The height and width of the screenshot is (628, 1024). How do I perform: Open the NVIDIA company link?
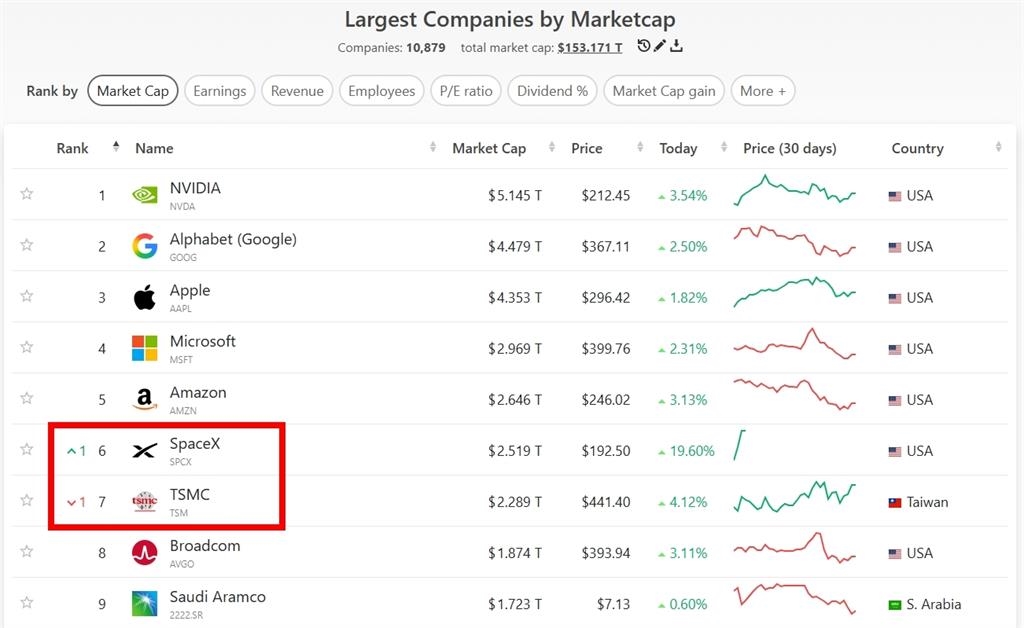195,188
